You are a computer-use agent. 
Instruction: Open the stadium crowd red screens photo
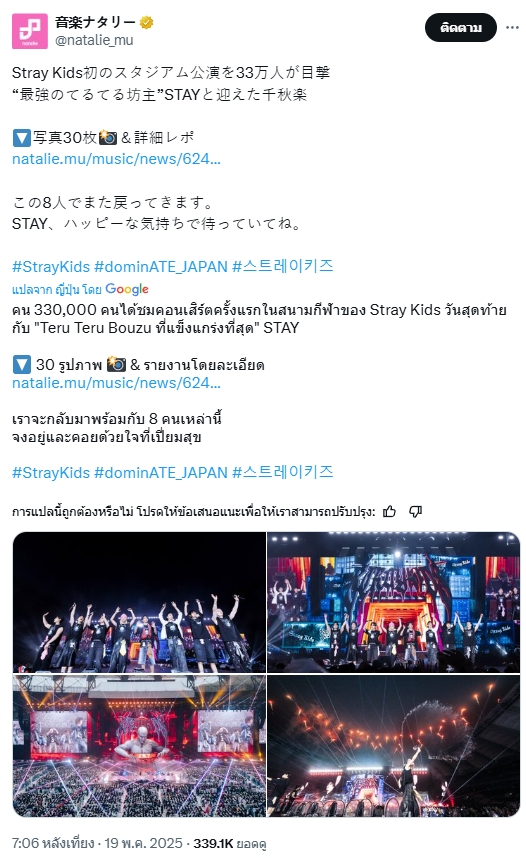tap(139, 746)
